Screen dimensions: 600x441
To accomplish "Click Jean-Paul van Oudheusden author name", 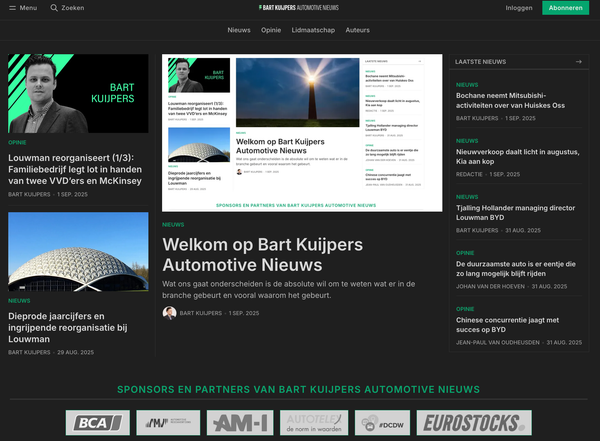I will pos(497,343).
